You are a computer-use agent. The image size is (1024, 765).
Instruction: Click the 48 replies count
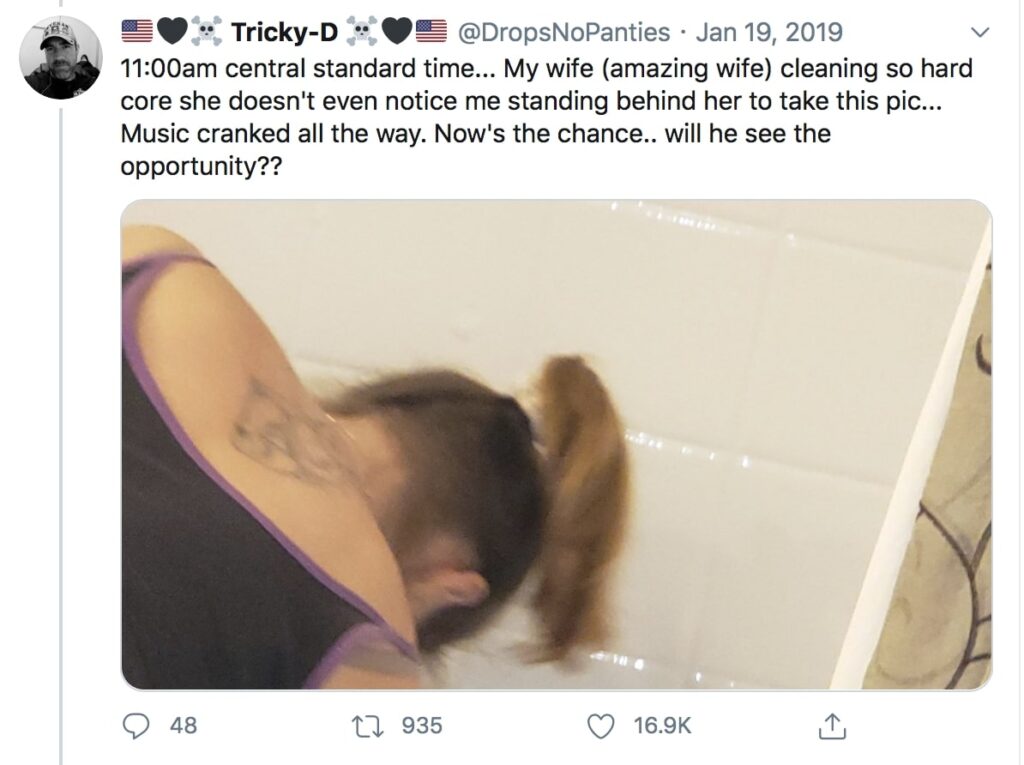(183, 726)
